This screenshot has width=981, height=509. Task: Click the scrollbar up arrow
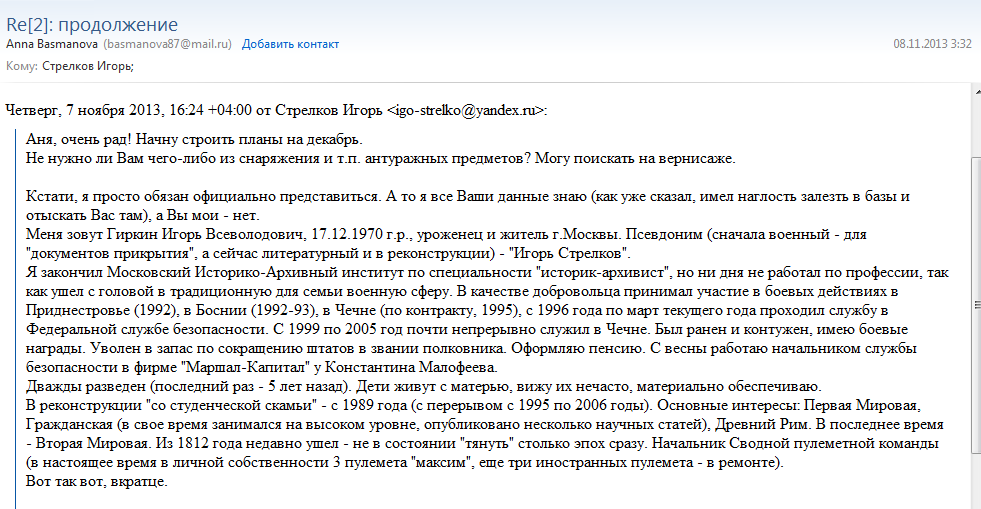point(977,92)
